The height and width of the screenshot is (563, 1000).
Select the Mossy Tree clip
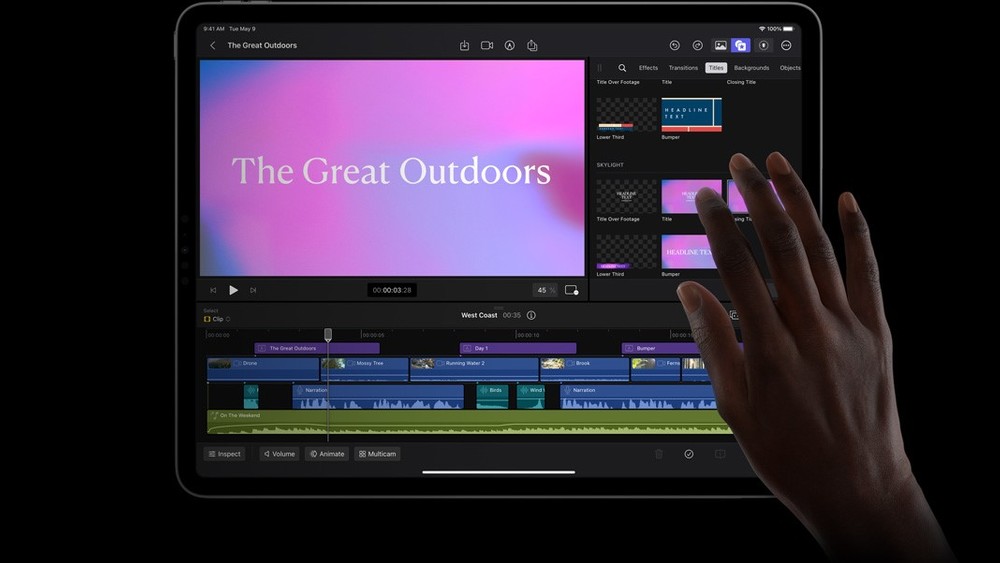pyautogui.click(x=364, y=369)
